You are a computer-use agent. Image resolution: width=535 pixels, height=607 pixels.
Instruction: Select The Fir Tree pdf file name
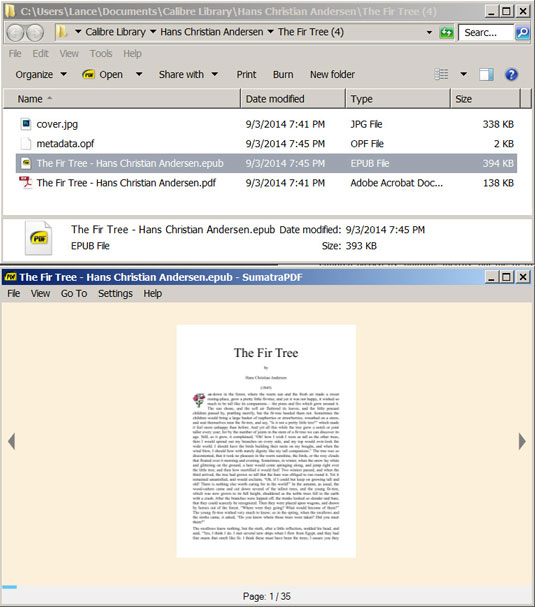[126, 183]
